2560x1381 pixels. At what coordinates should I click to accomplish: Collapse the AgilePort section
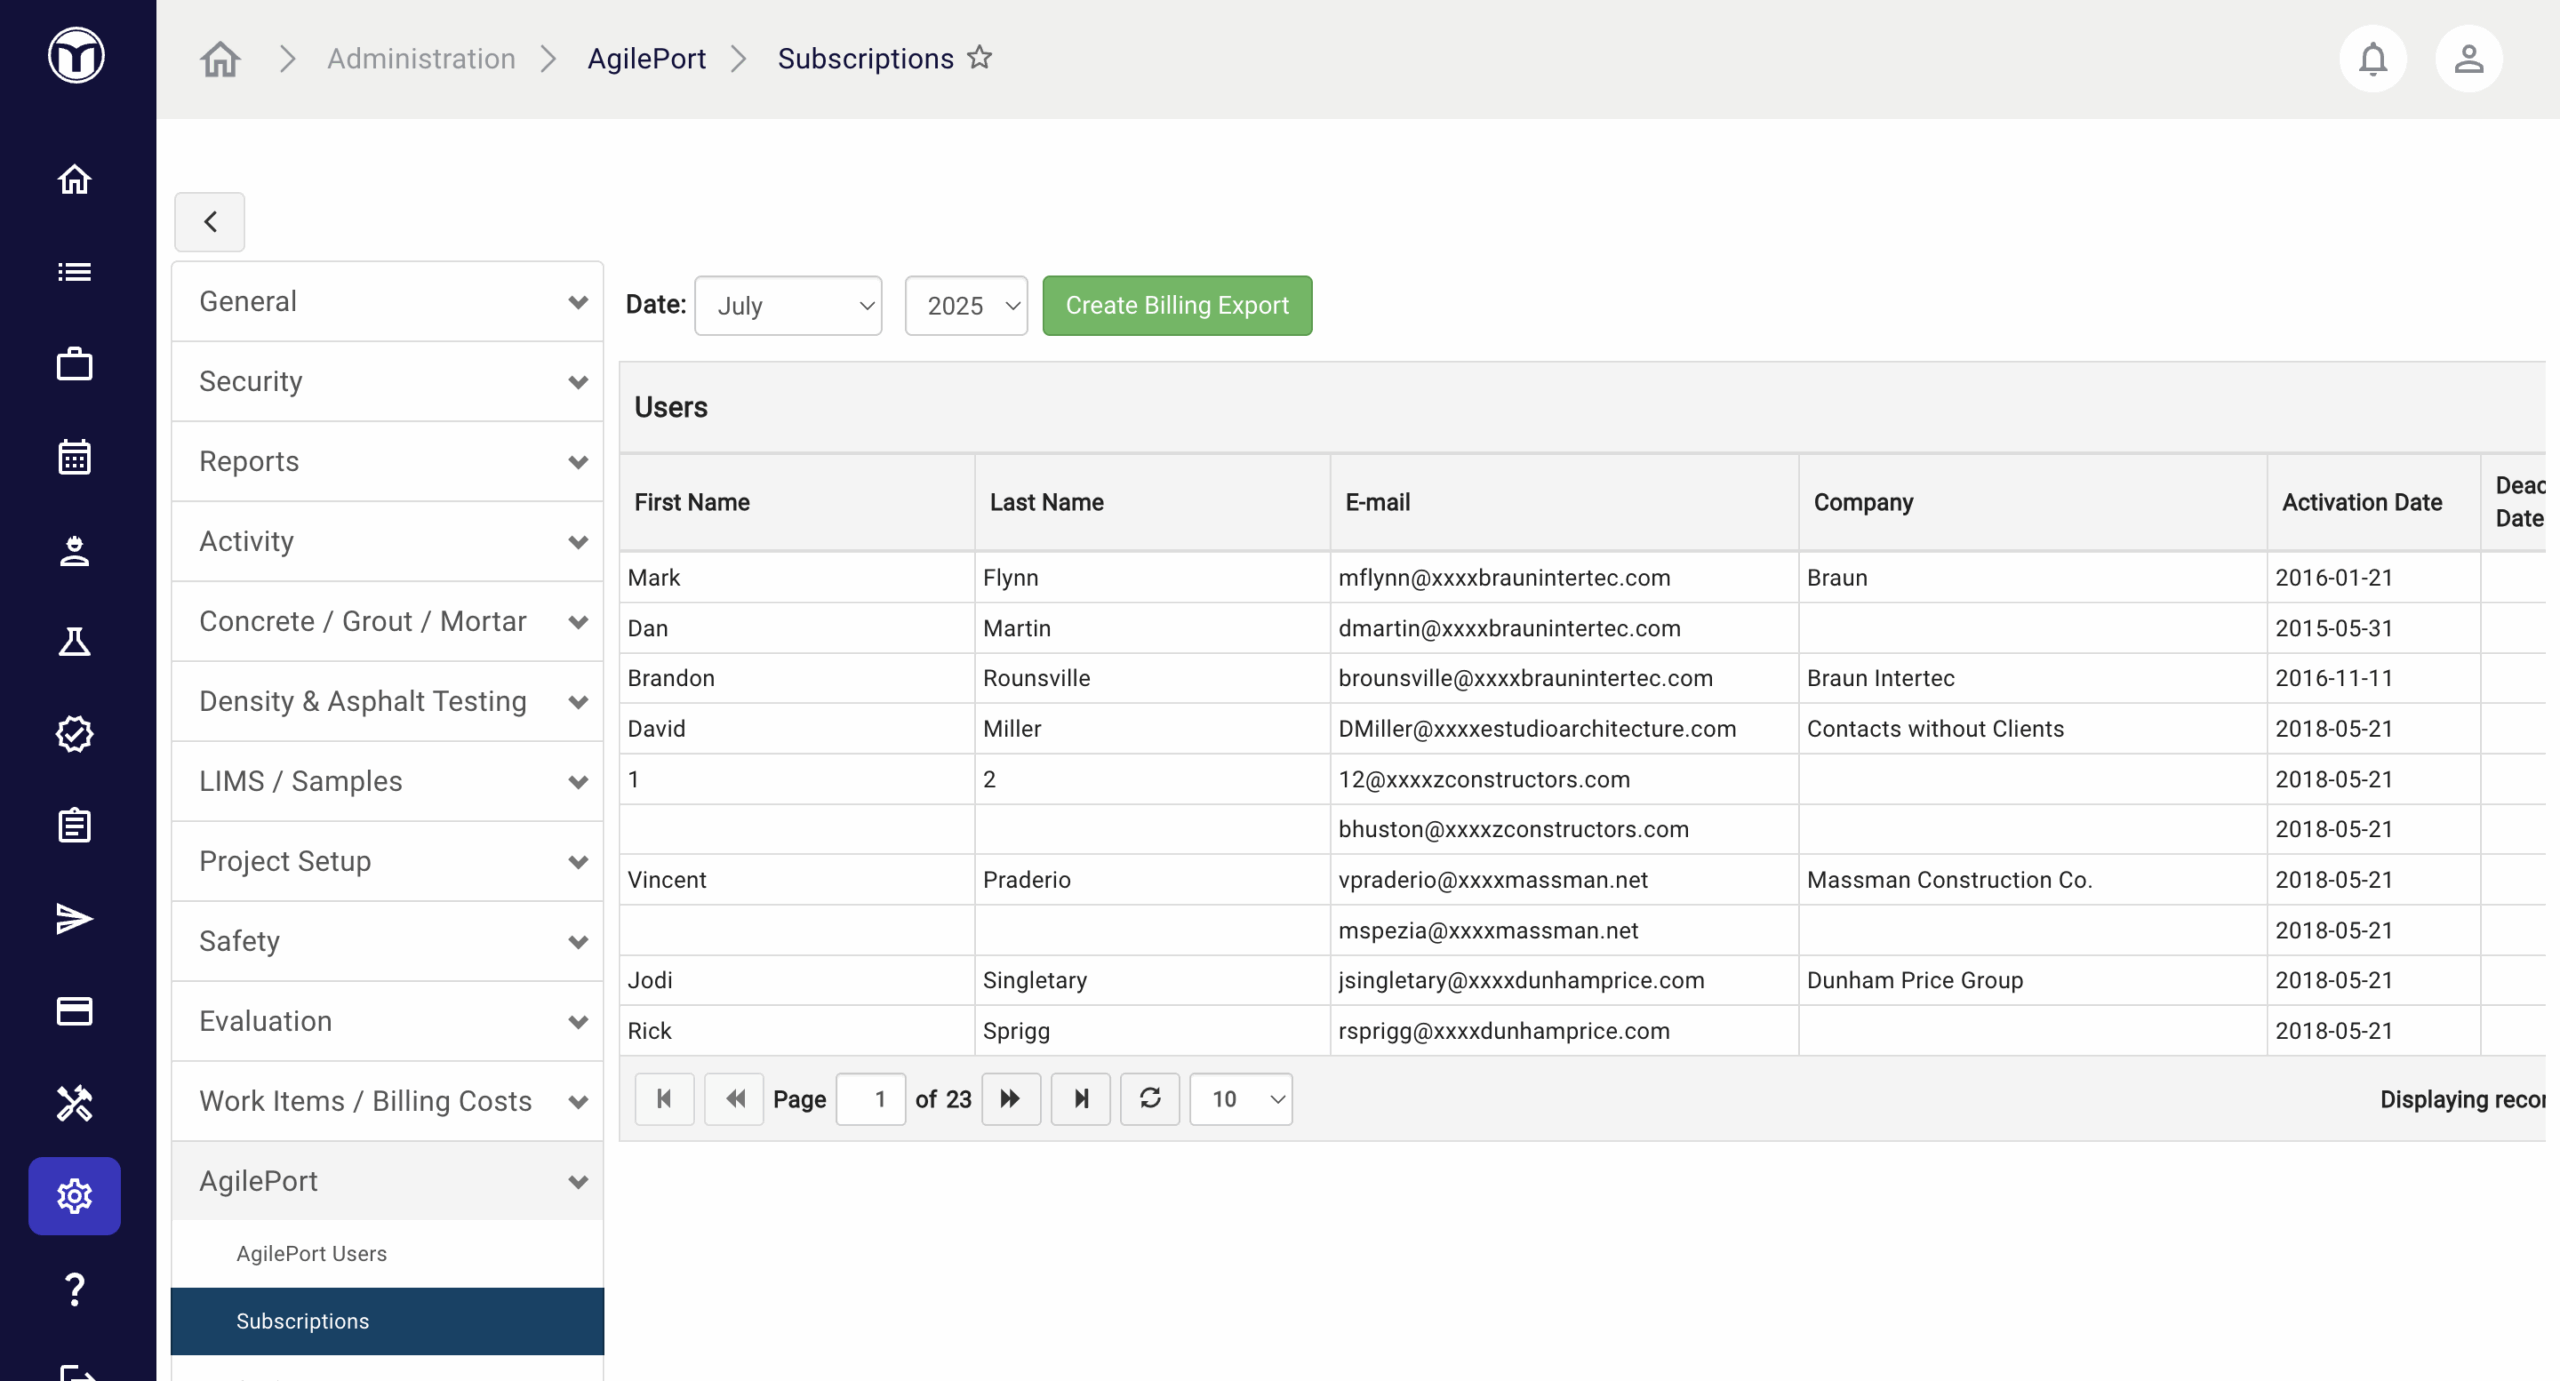(388, 1182)
